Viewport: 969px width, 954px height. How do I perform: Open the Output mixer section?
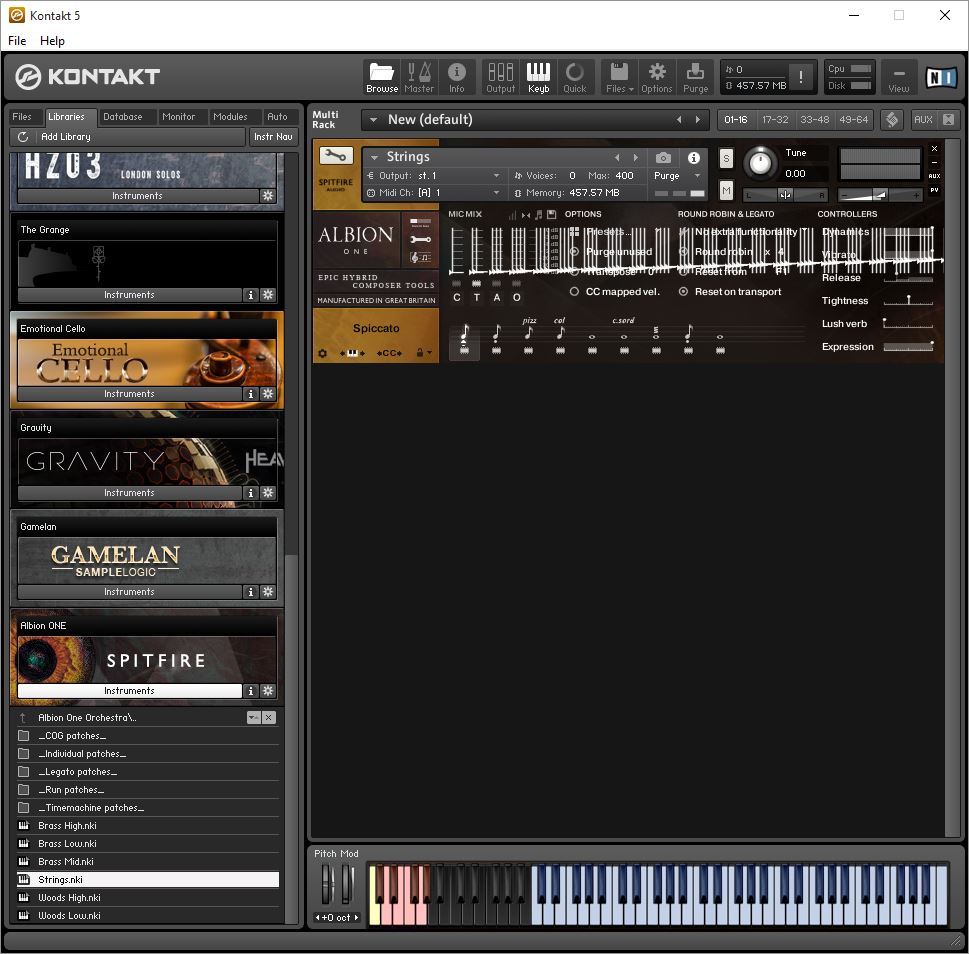(x=501, y=77)
